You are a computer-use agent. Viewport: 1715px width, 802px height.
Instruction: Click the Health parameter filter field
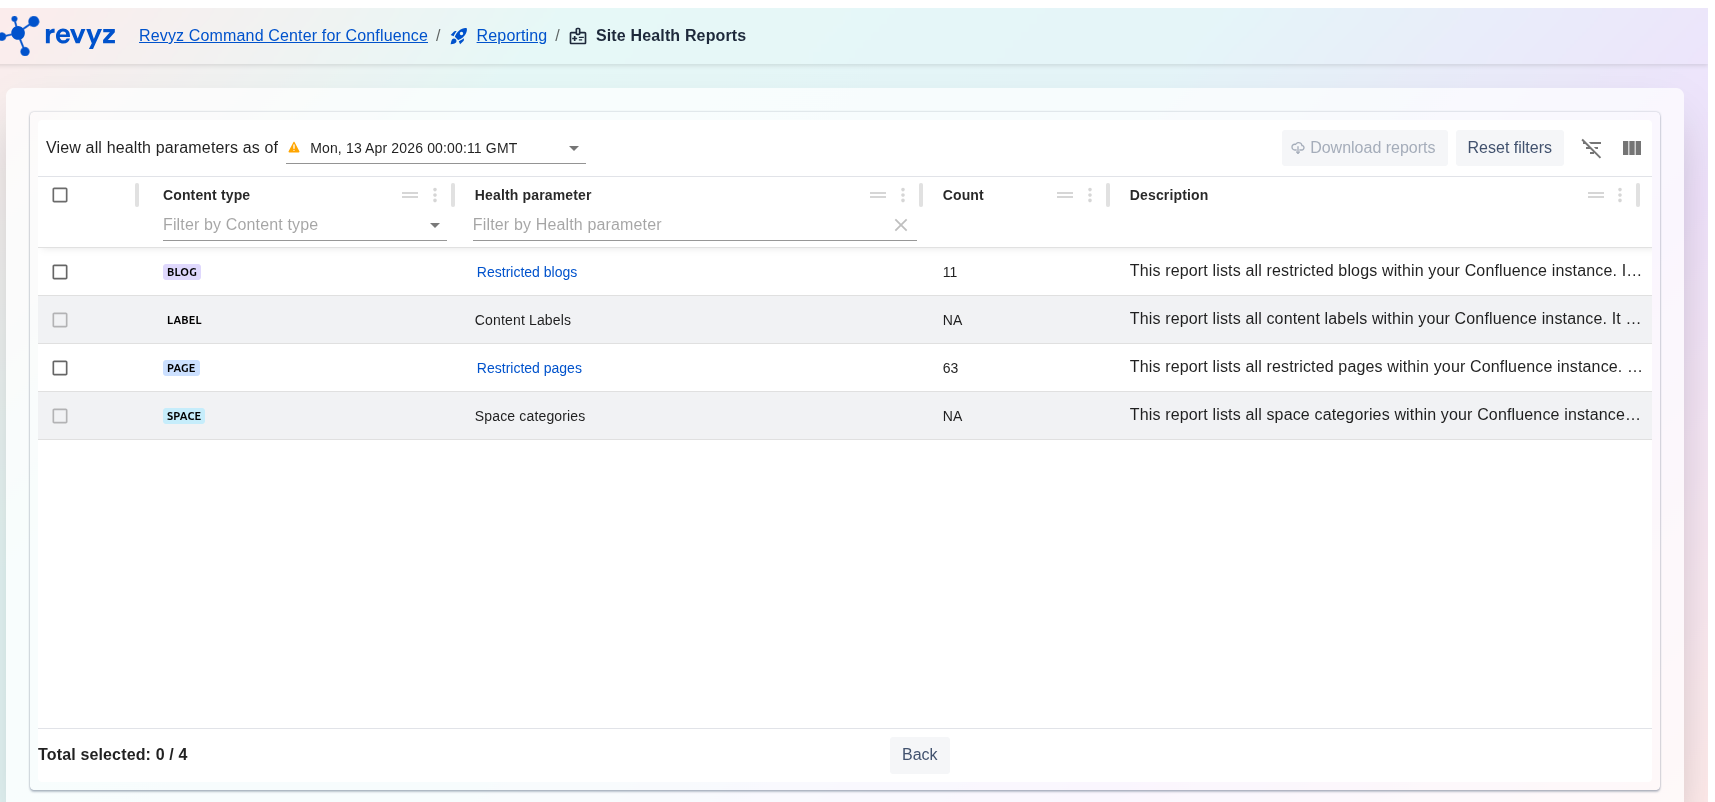(680, 225)
